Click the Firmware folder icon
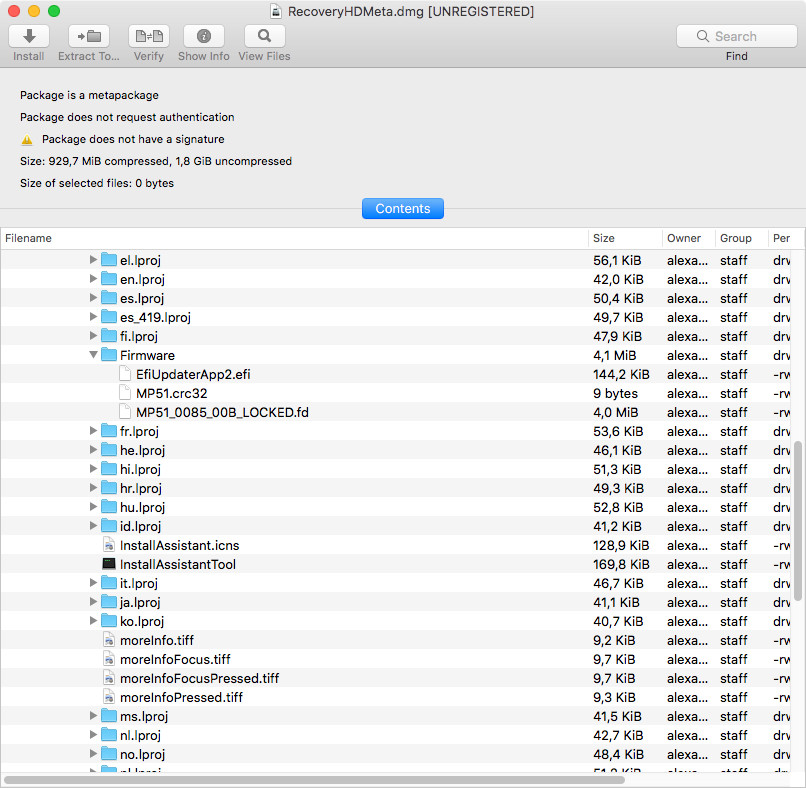The height and width of the screenshot is (788, 806). pos(109,355)
